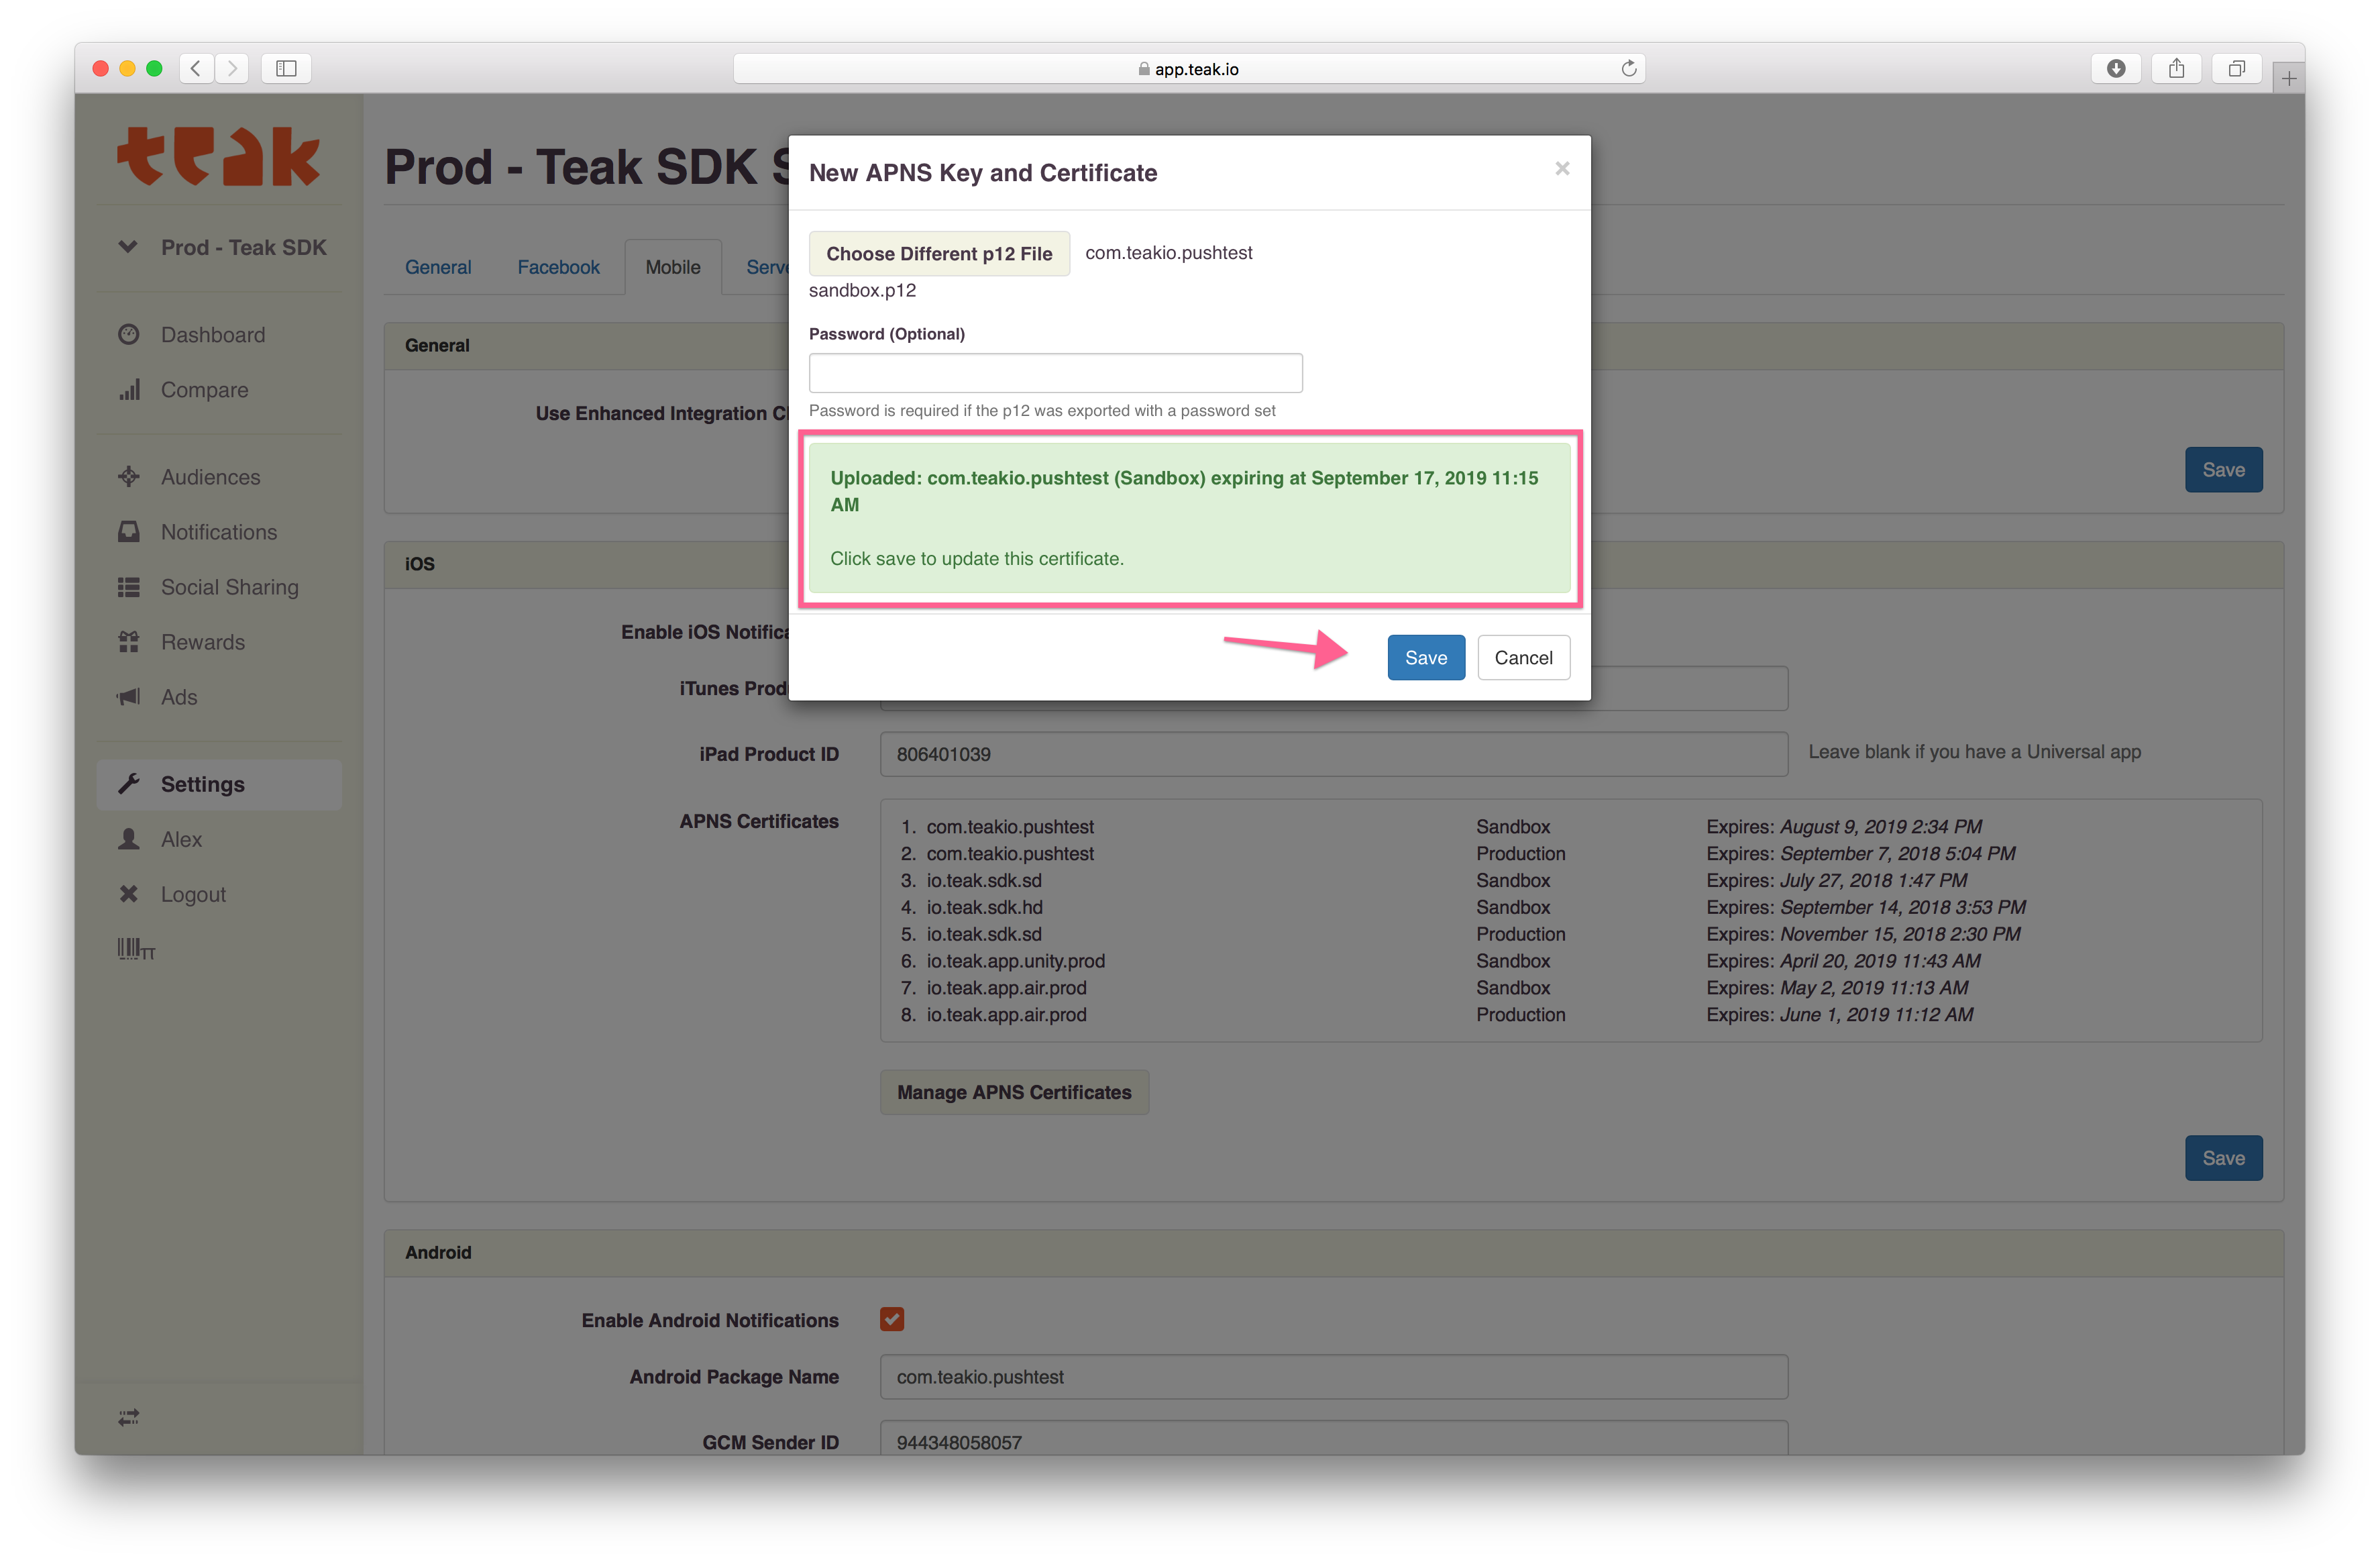Go back with Safari back arrow
Viewport: 2380px width, 1562px height.
point(196,68)
